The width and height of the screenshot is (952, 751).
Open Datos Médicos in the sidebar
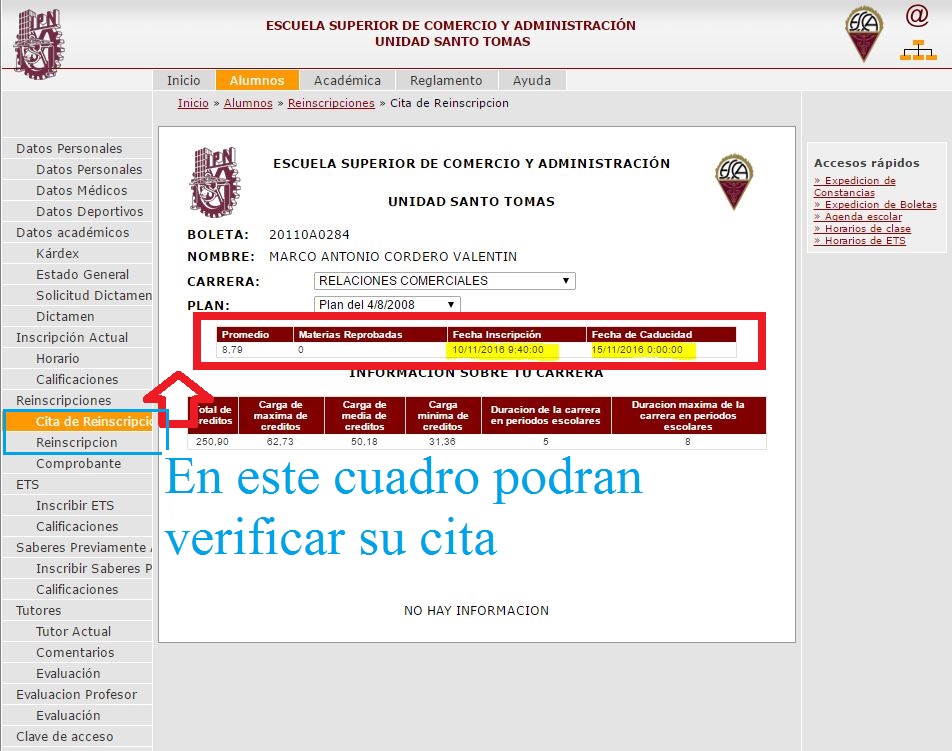(x=76, y=191)
